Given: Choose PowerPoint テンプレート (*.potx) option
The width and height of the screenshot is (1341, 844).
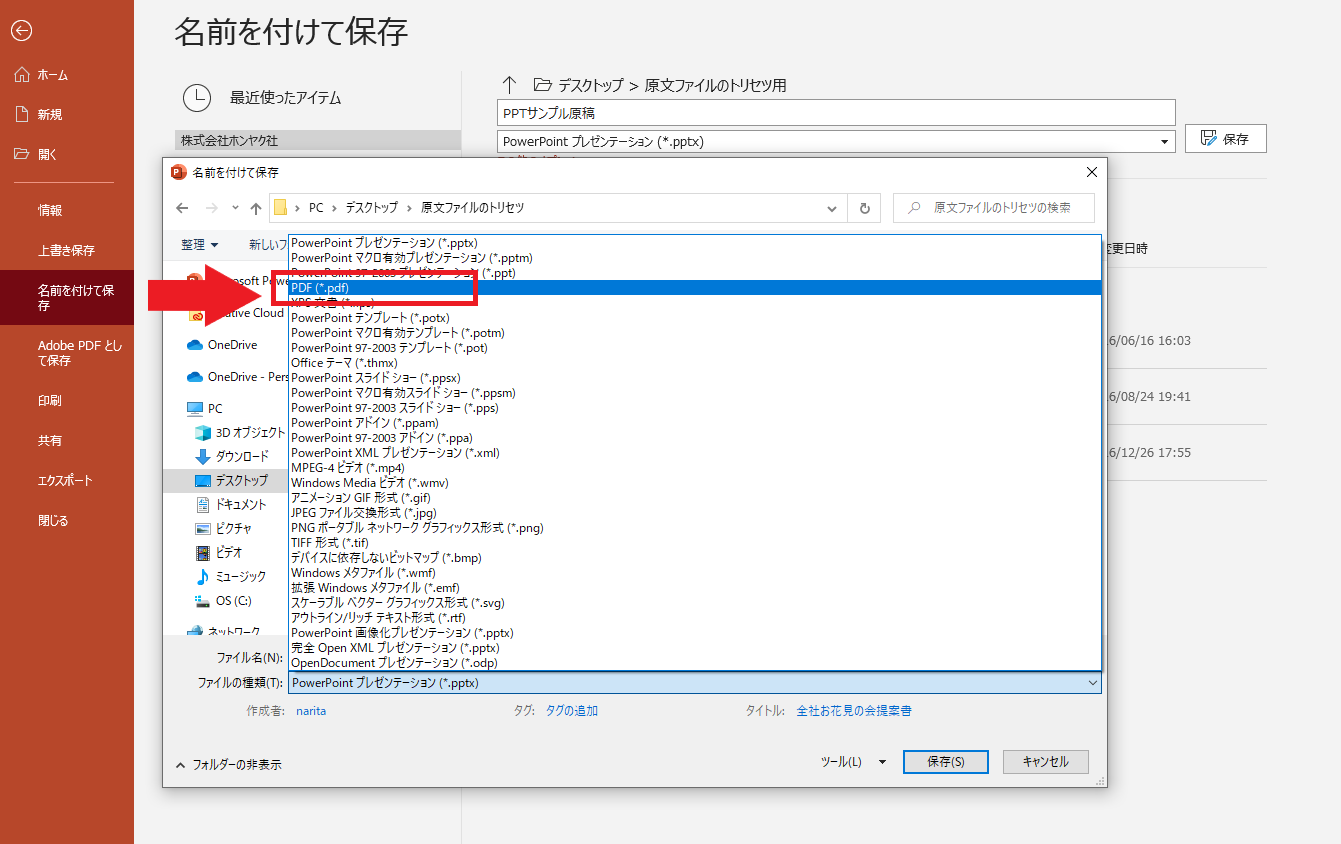Looking at the screenshot, I should 695,318.
